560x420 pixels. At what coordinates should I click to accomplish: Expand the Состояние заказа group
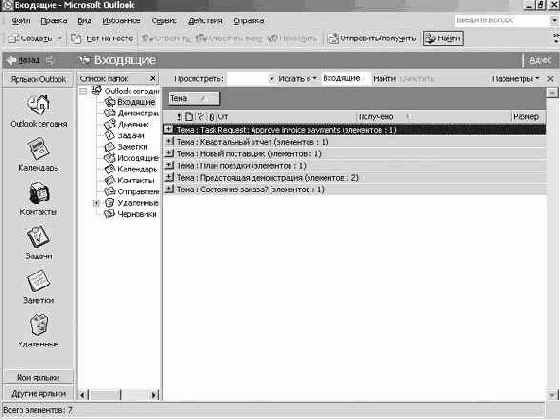pos(169,189)
